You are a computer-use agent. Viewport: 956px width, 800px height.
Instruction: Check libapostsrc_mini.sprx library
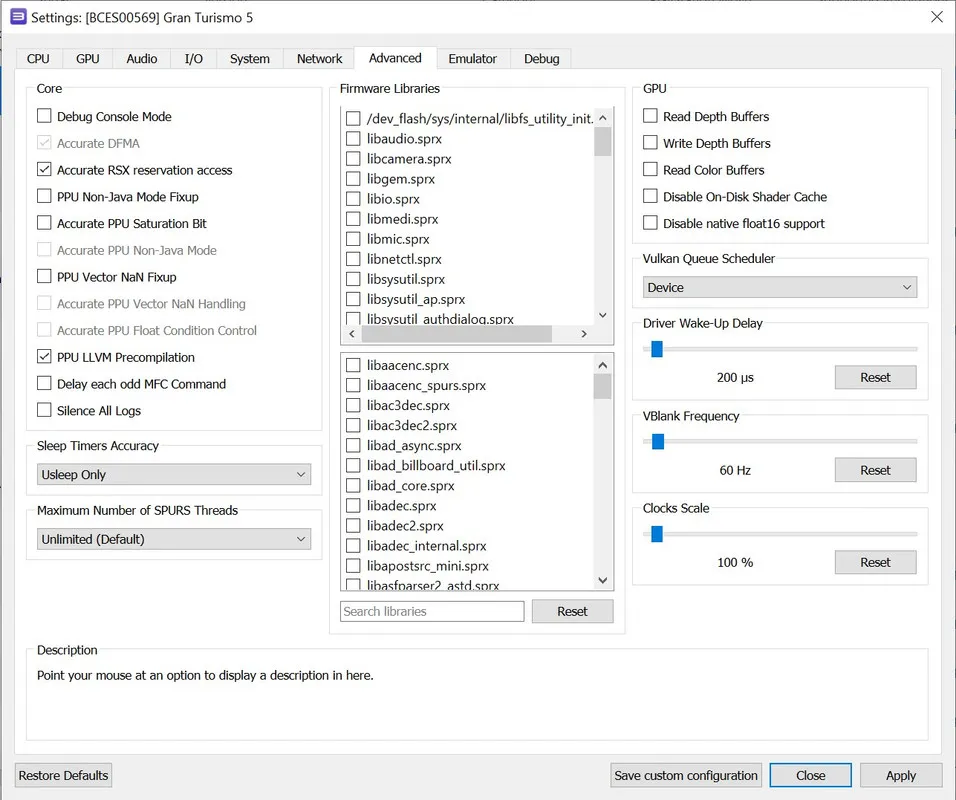[353, 566]
